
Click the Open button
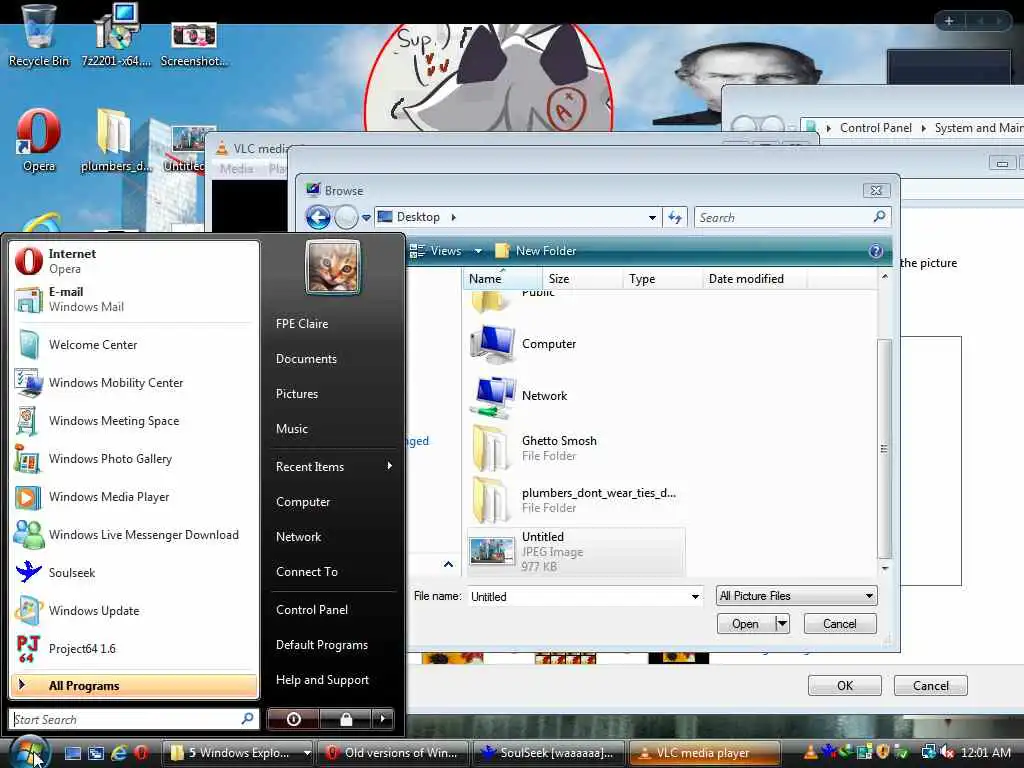coord(746,624)
